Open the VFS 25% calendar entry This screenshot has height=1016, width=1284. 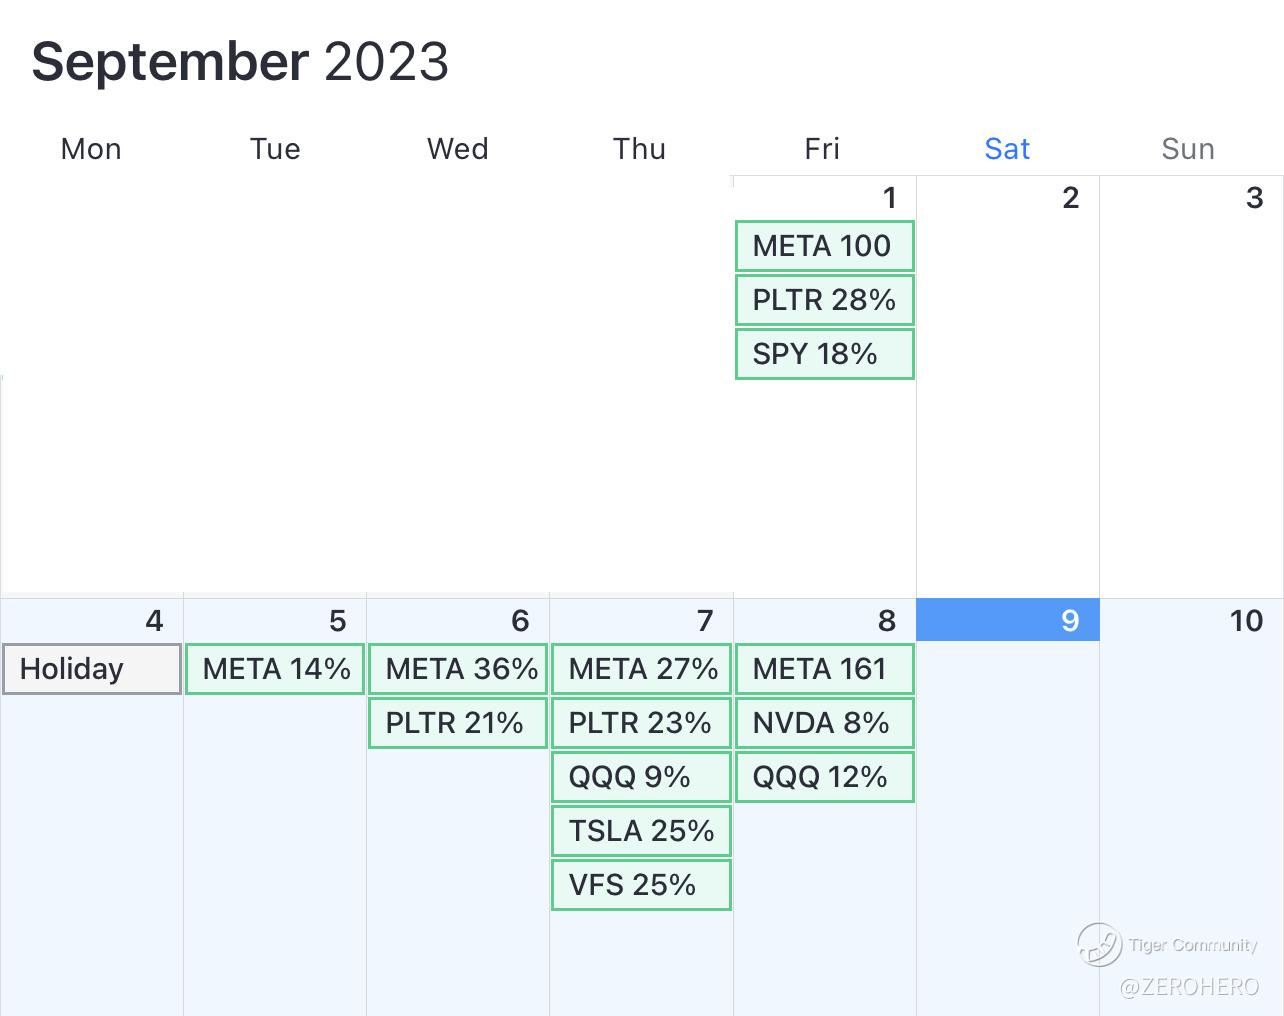641,885
